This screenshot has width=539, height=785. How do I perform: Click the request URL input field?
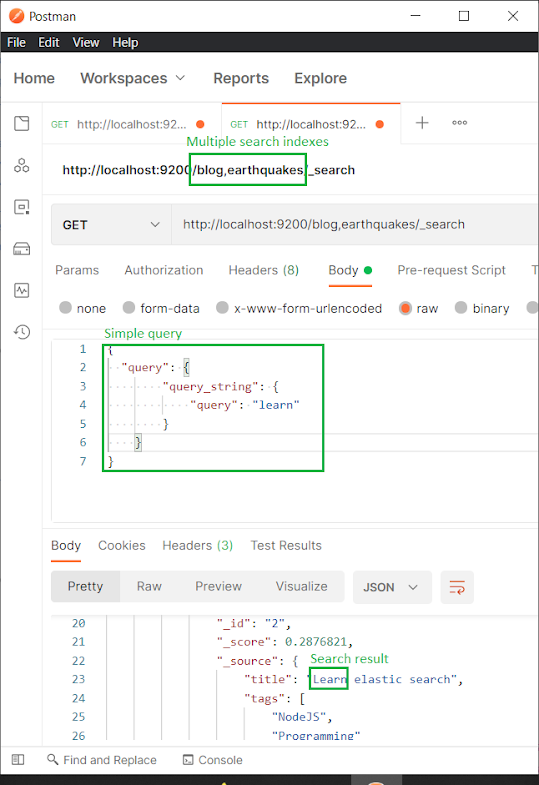click(x=354, y=225)
